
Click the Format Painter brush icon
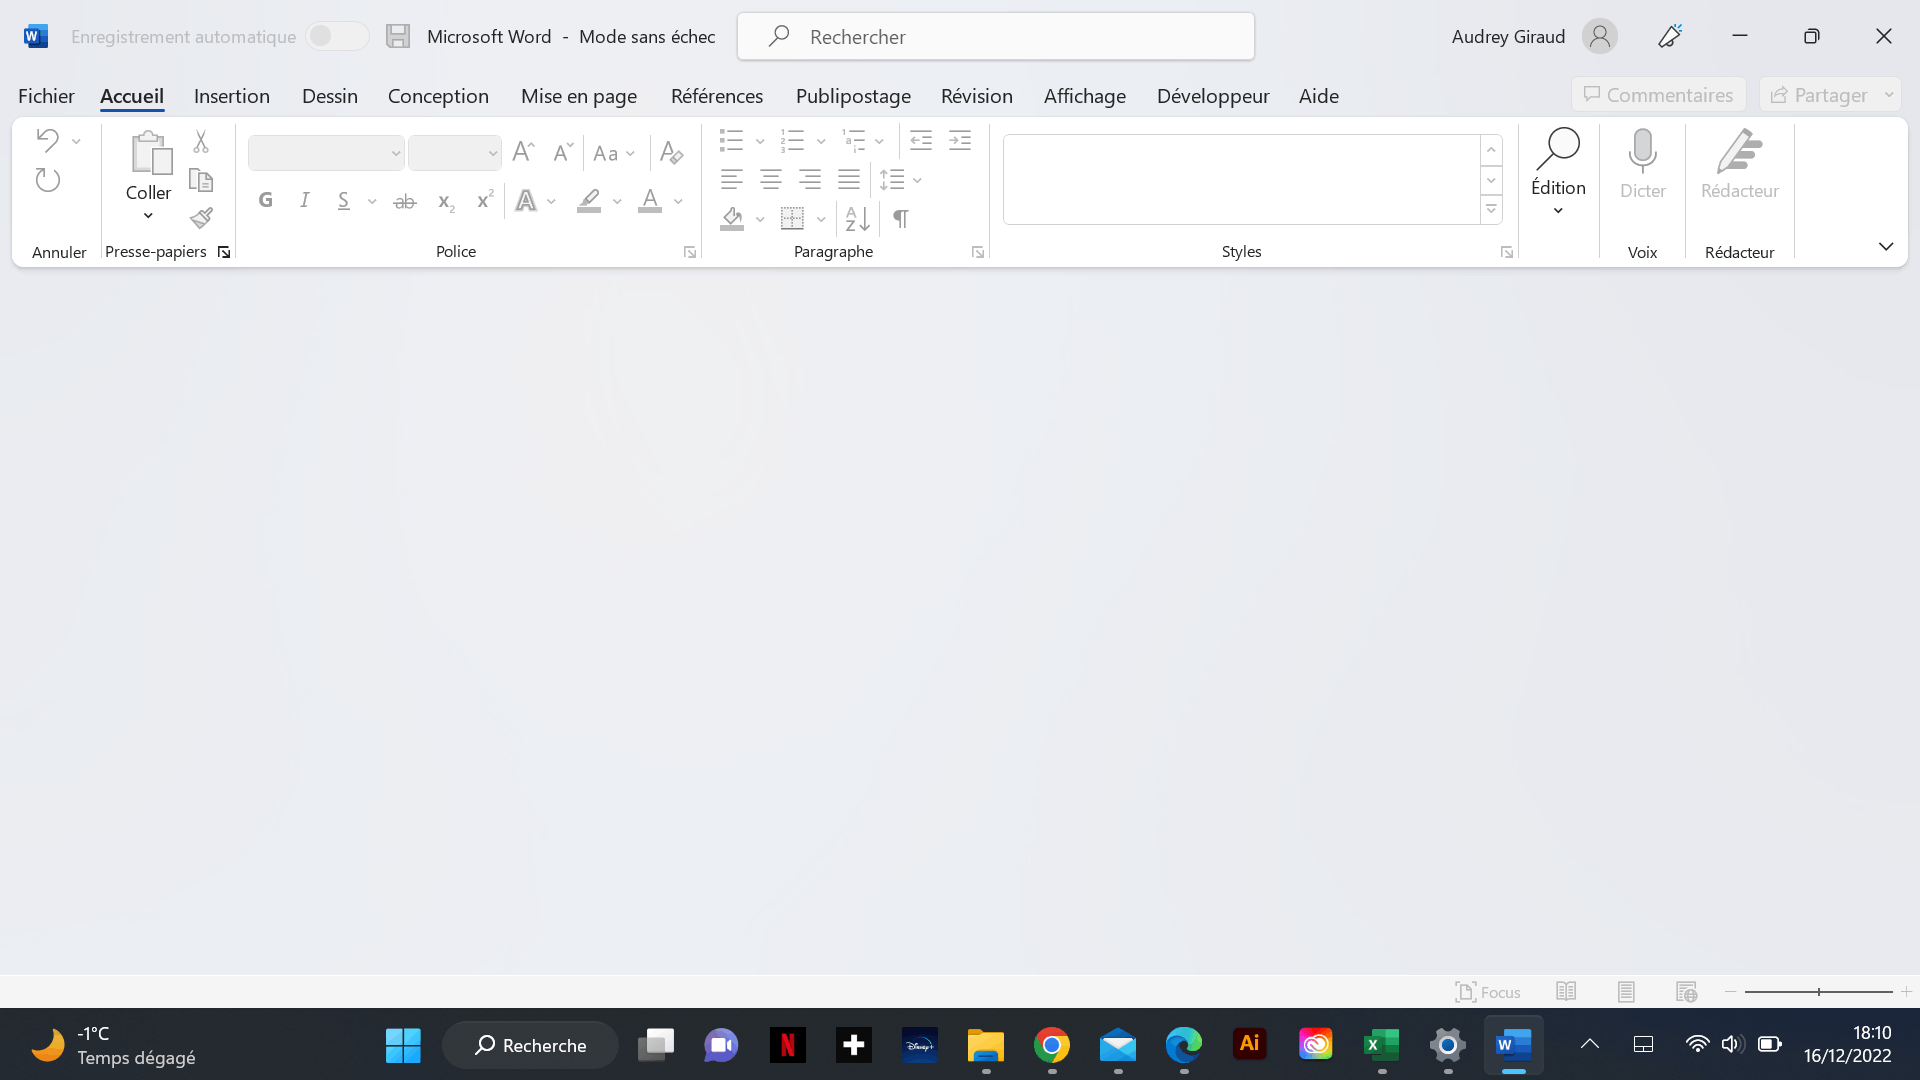pyautogui.click(x=202, y=218)
